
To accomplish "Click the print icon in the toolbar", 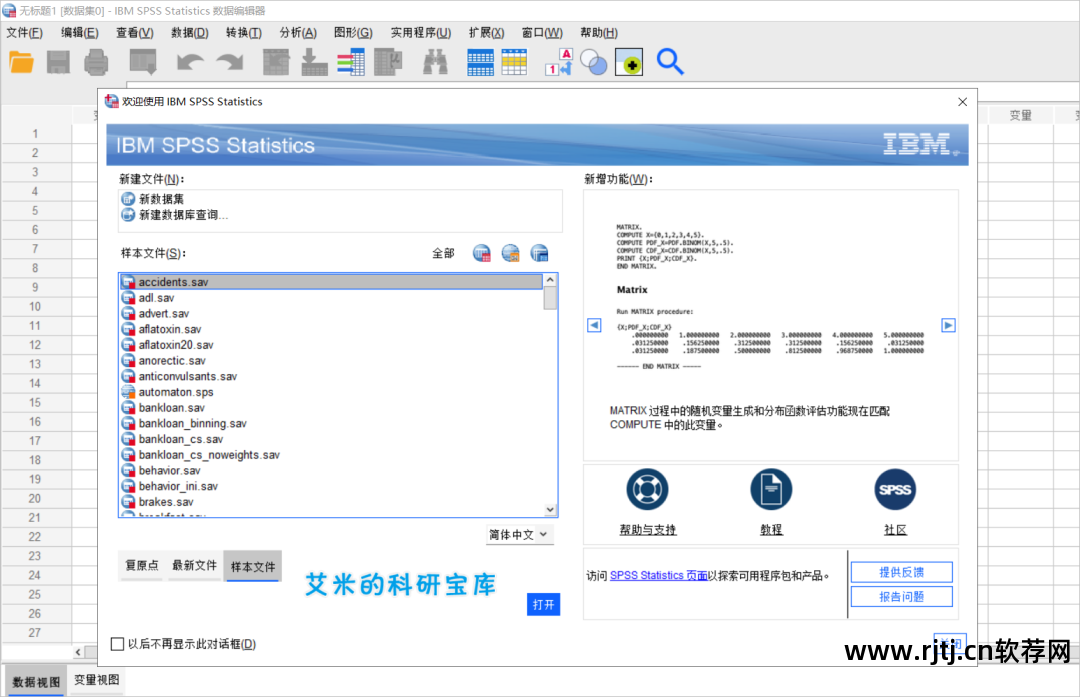I will [x=96, y=63].
